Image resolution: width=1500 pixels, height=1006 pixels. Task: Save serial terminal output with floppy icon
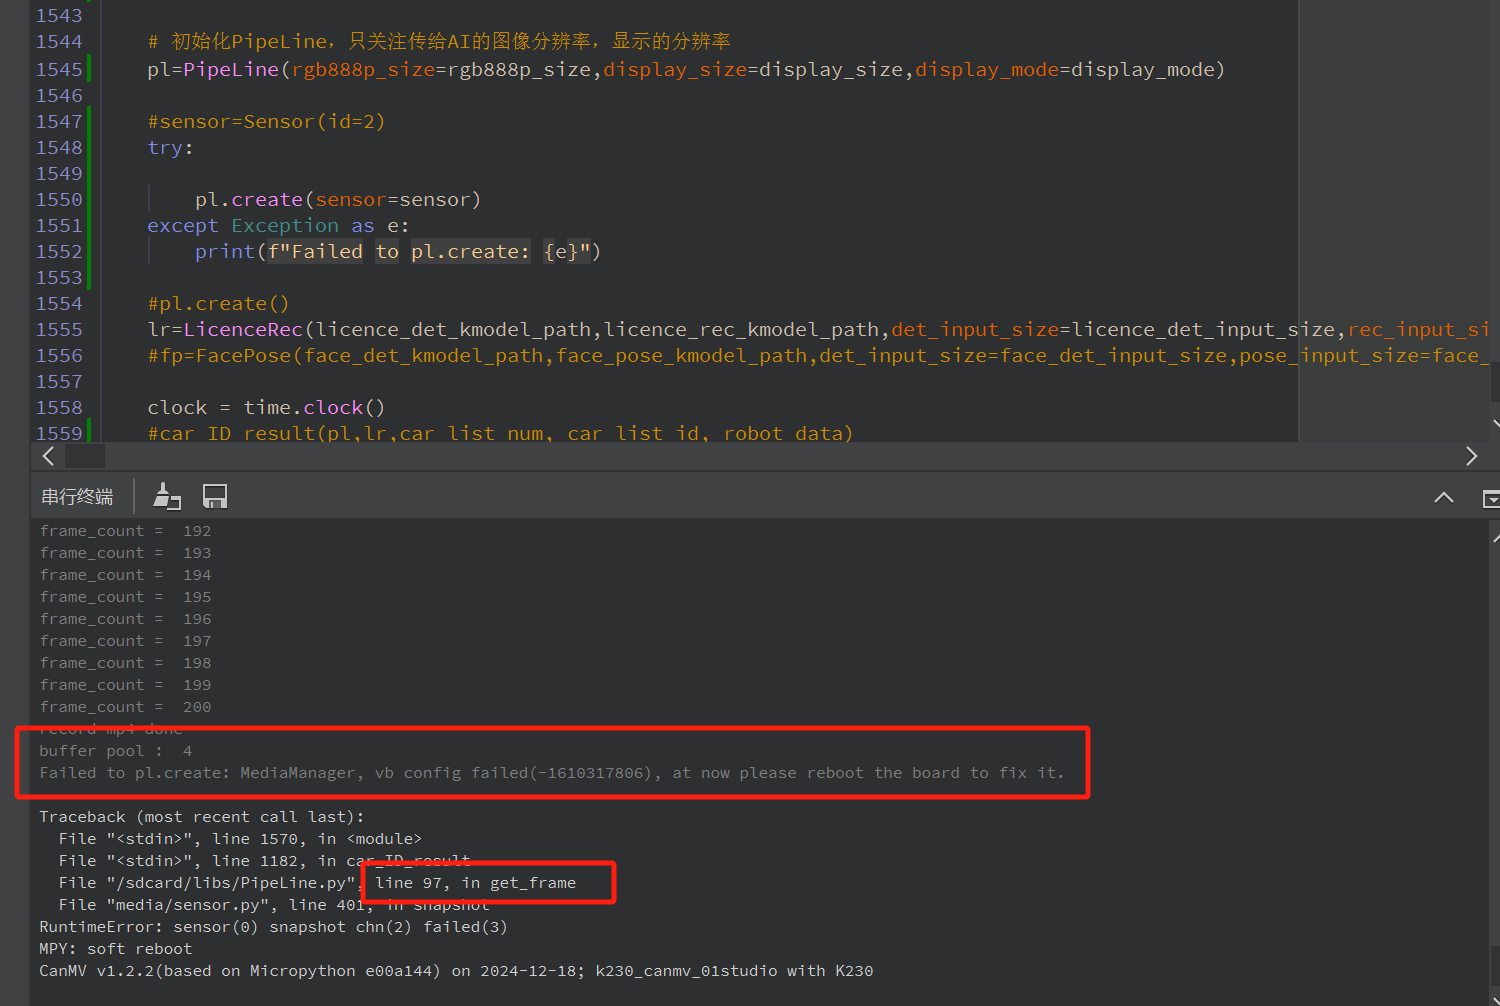[215, 496]
